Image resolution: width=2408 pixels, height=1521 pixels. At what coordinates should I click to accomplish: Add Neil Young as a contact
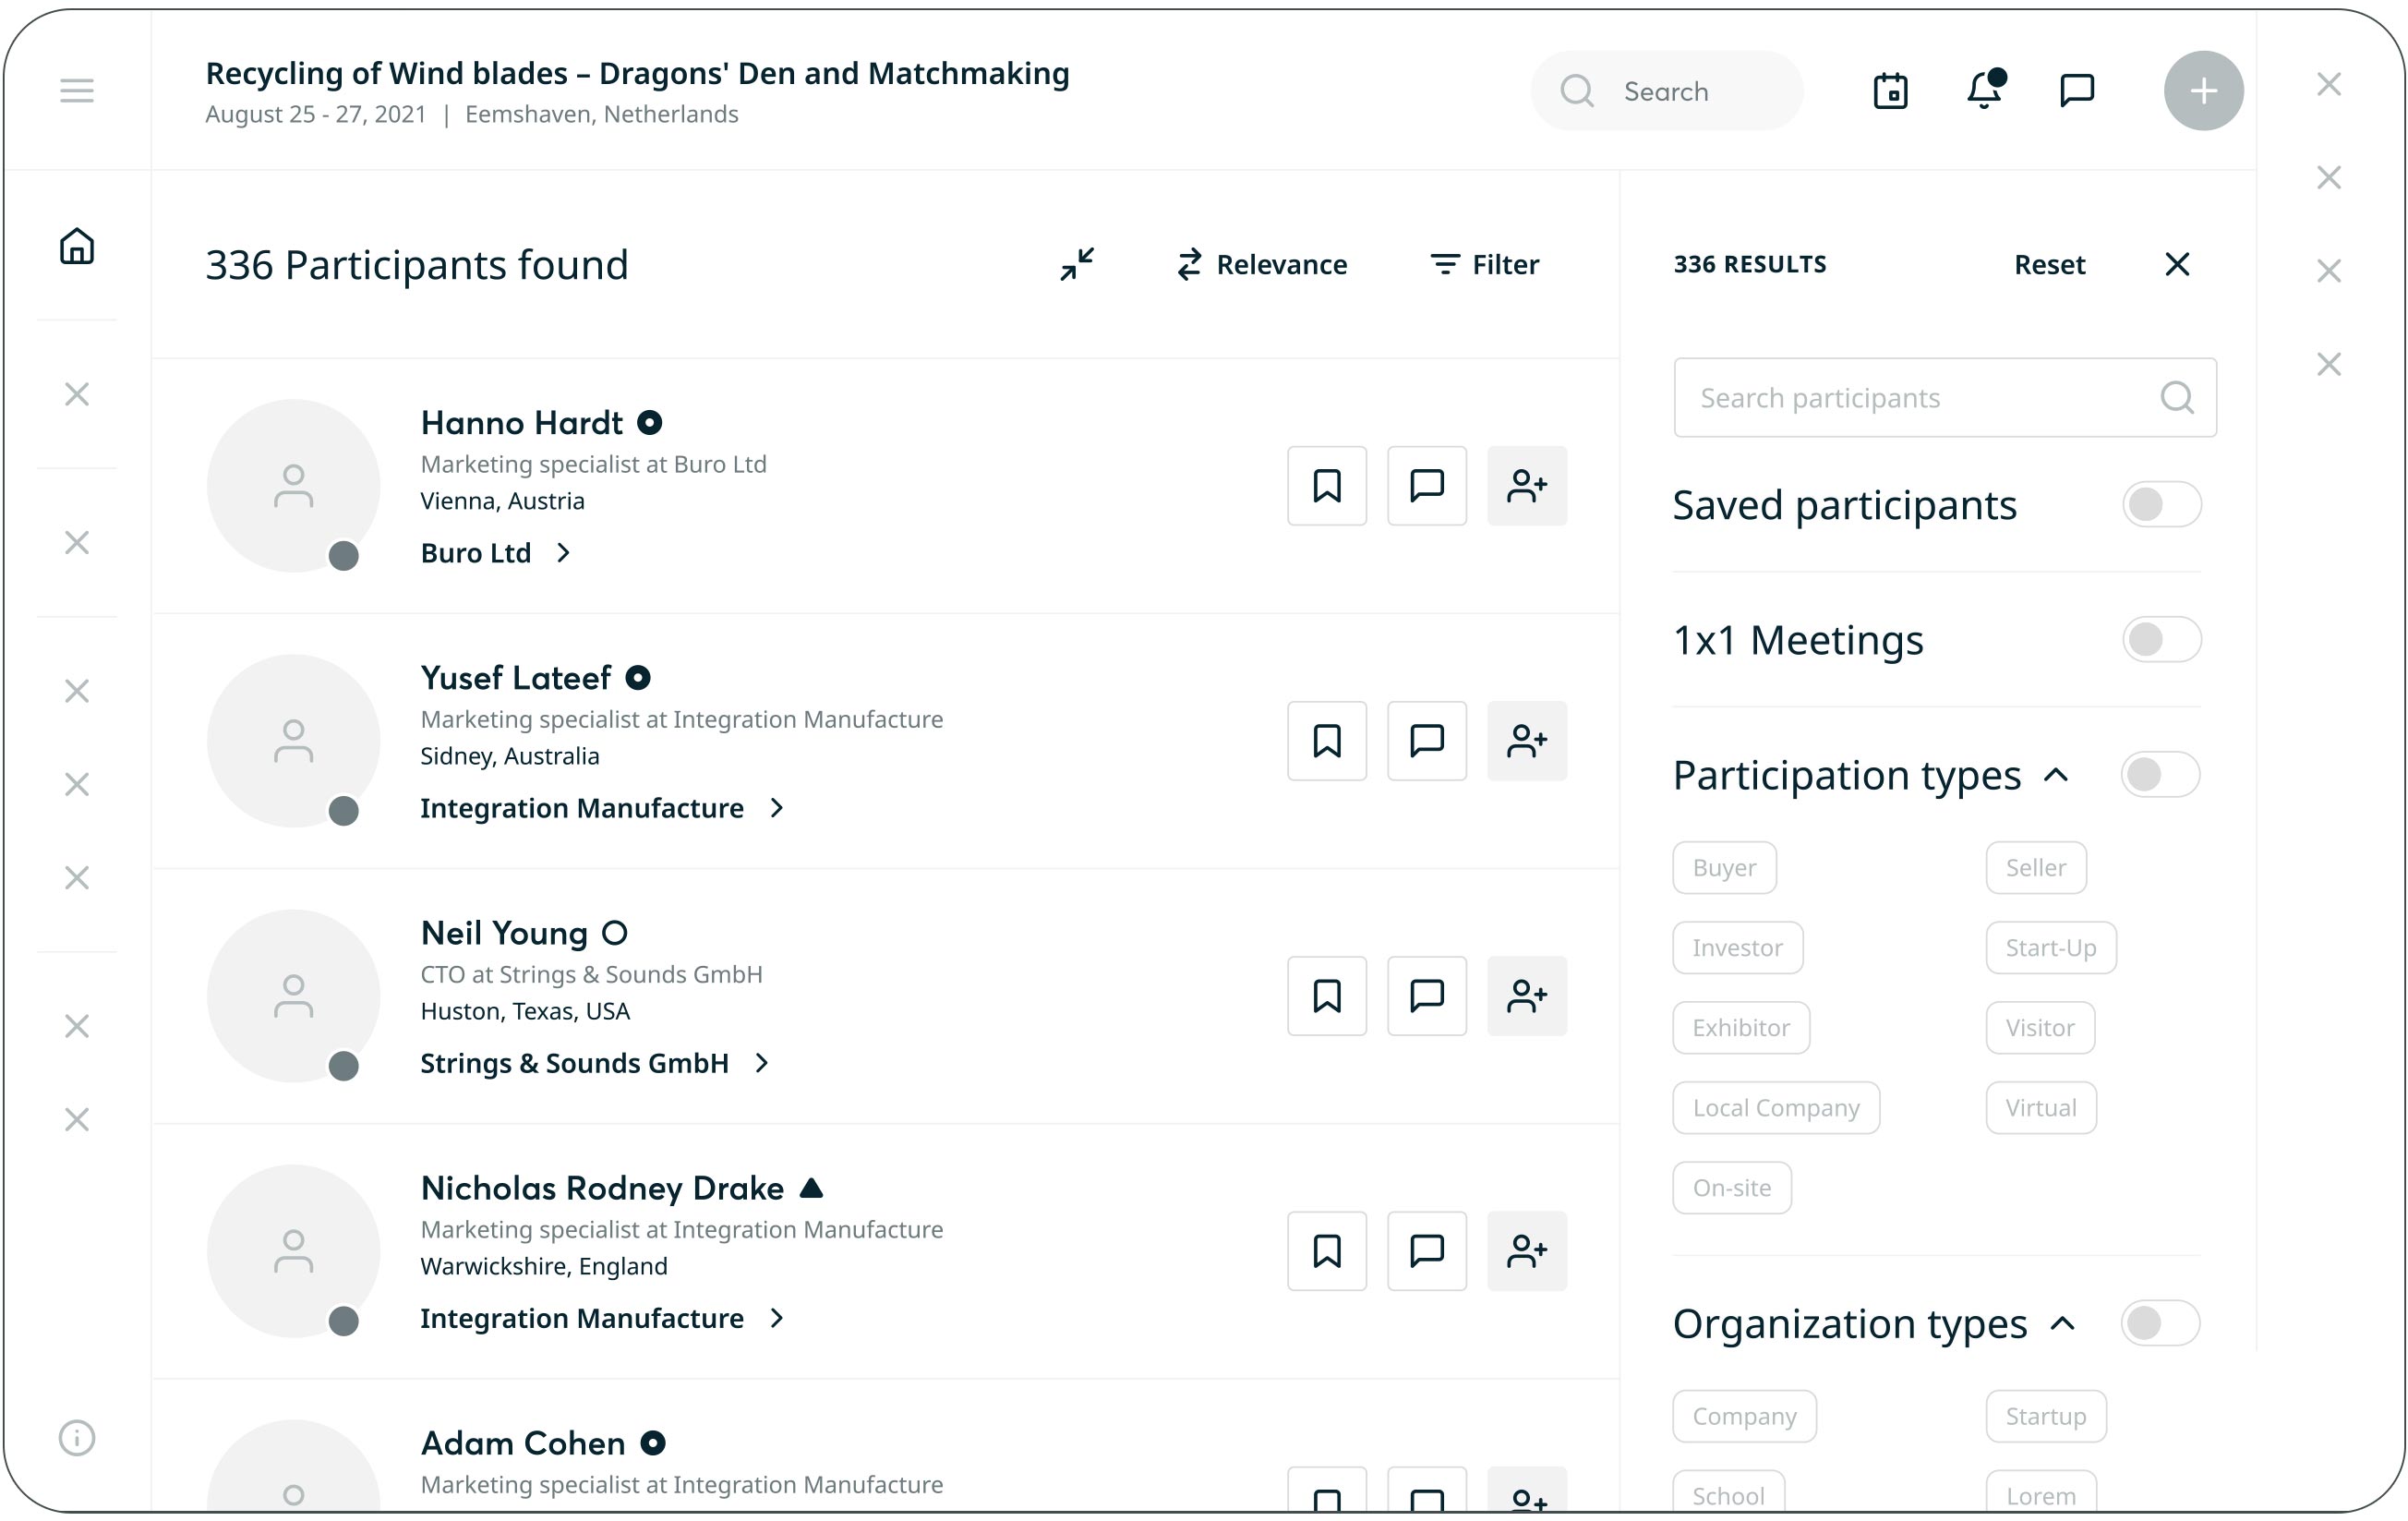1526,996
